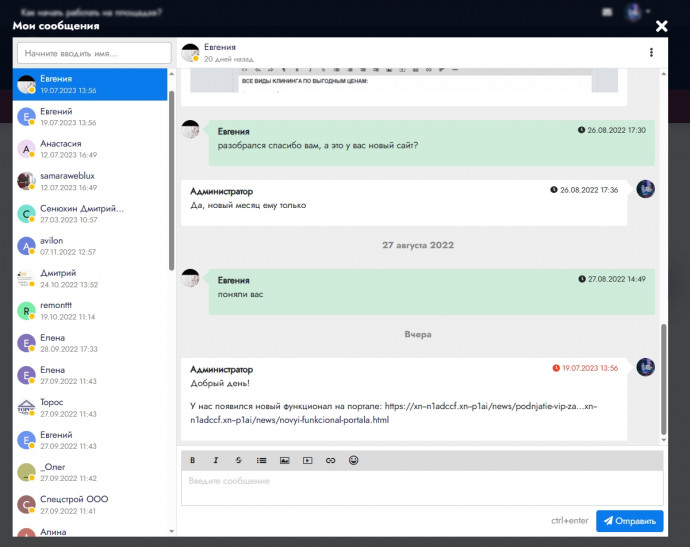Open the _Олег conversation

[90, 472]
